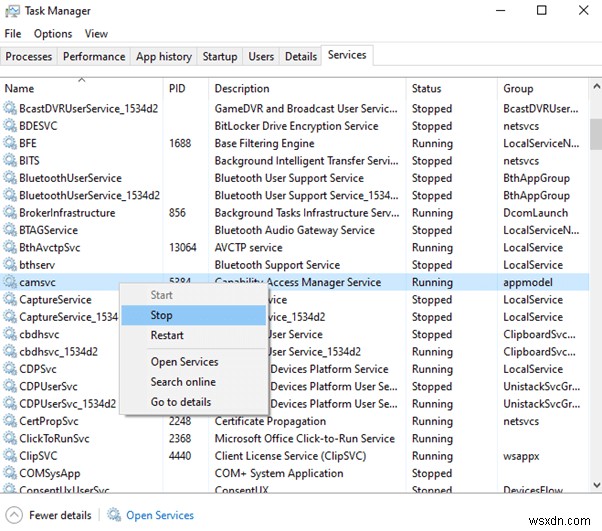
Task: Click the CDPUserSvc gear icon
Action: tap(10, 386)
